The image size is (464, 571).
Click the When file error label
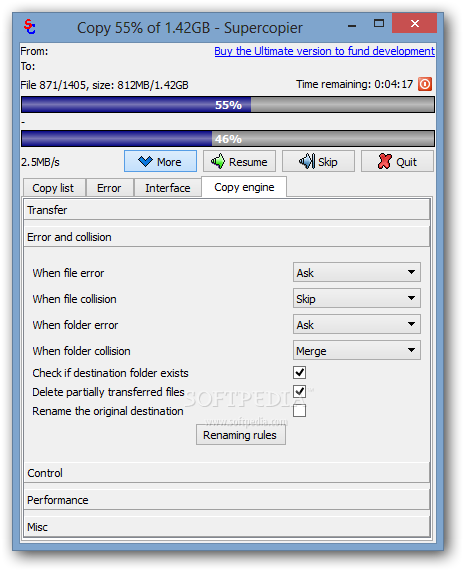pos(68,273)
